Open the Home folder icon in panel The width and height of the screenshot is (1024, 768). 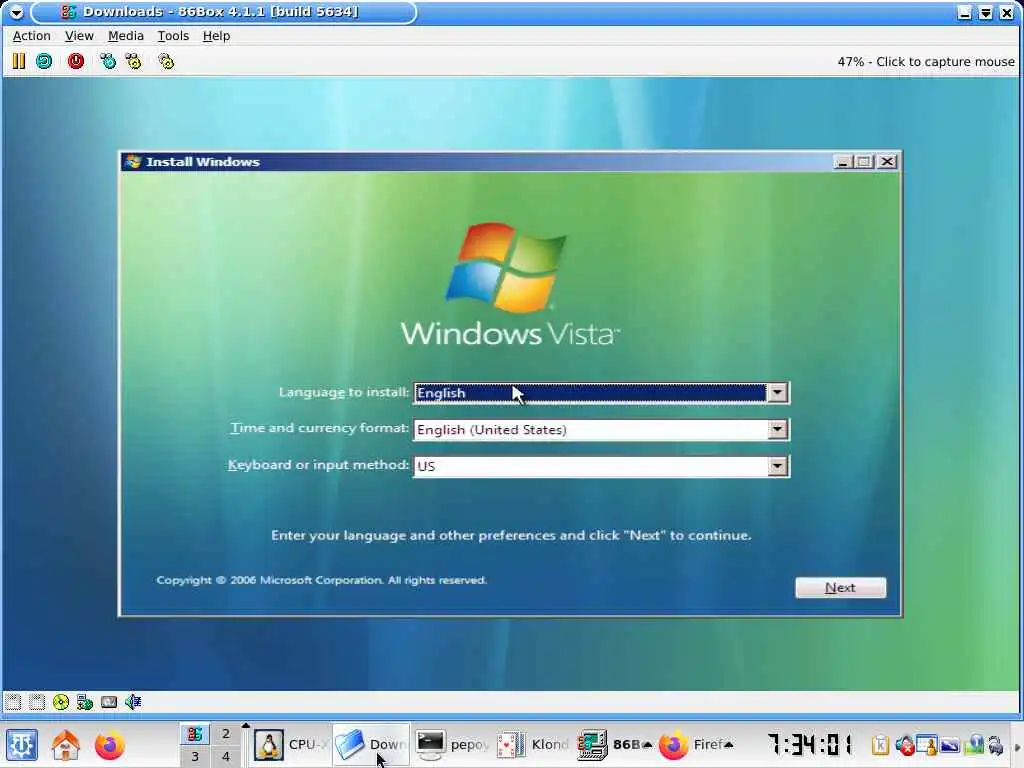point(65,745)
